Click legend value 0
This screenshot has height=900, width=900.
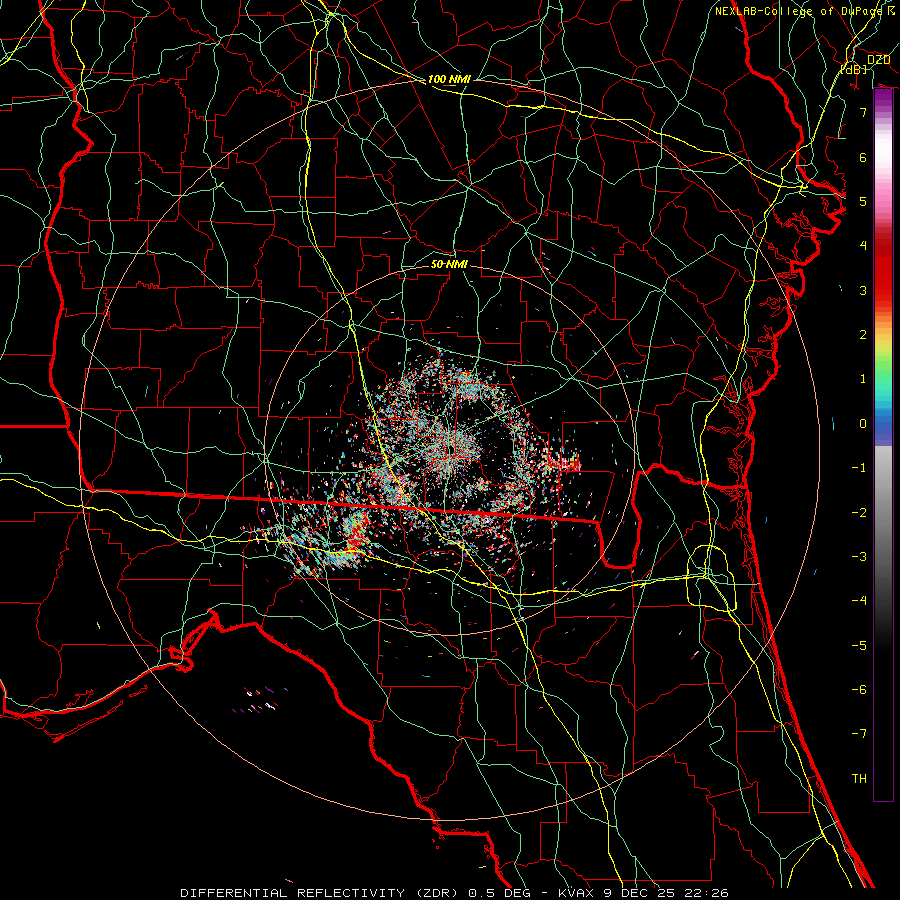tap(863, 424)
